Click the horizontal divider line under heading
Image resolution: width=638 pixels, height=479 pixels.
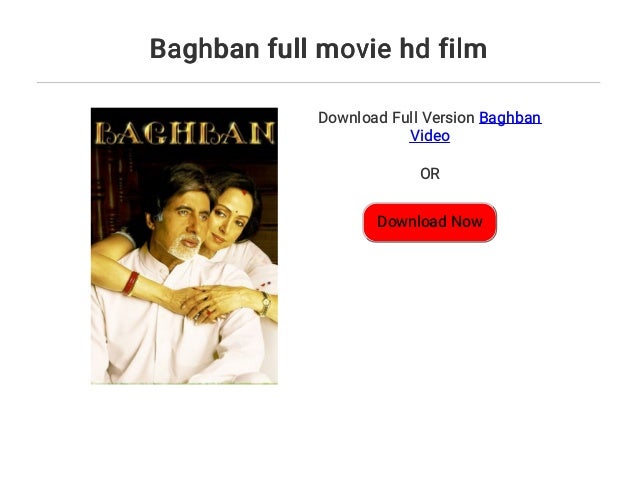[318, 83]
